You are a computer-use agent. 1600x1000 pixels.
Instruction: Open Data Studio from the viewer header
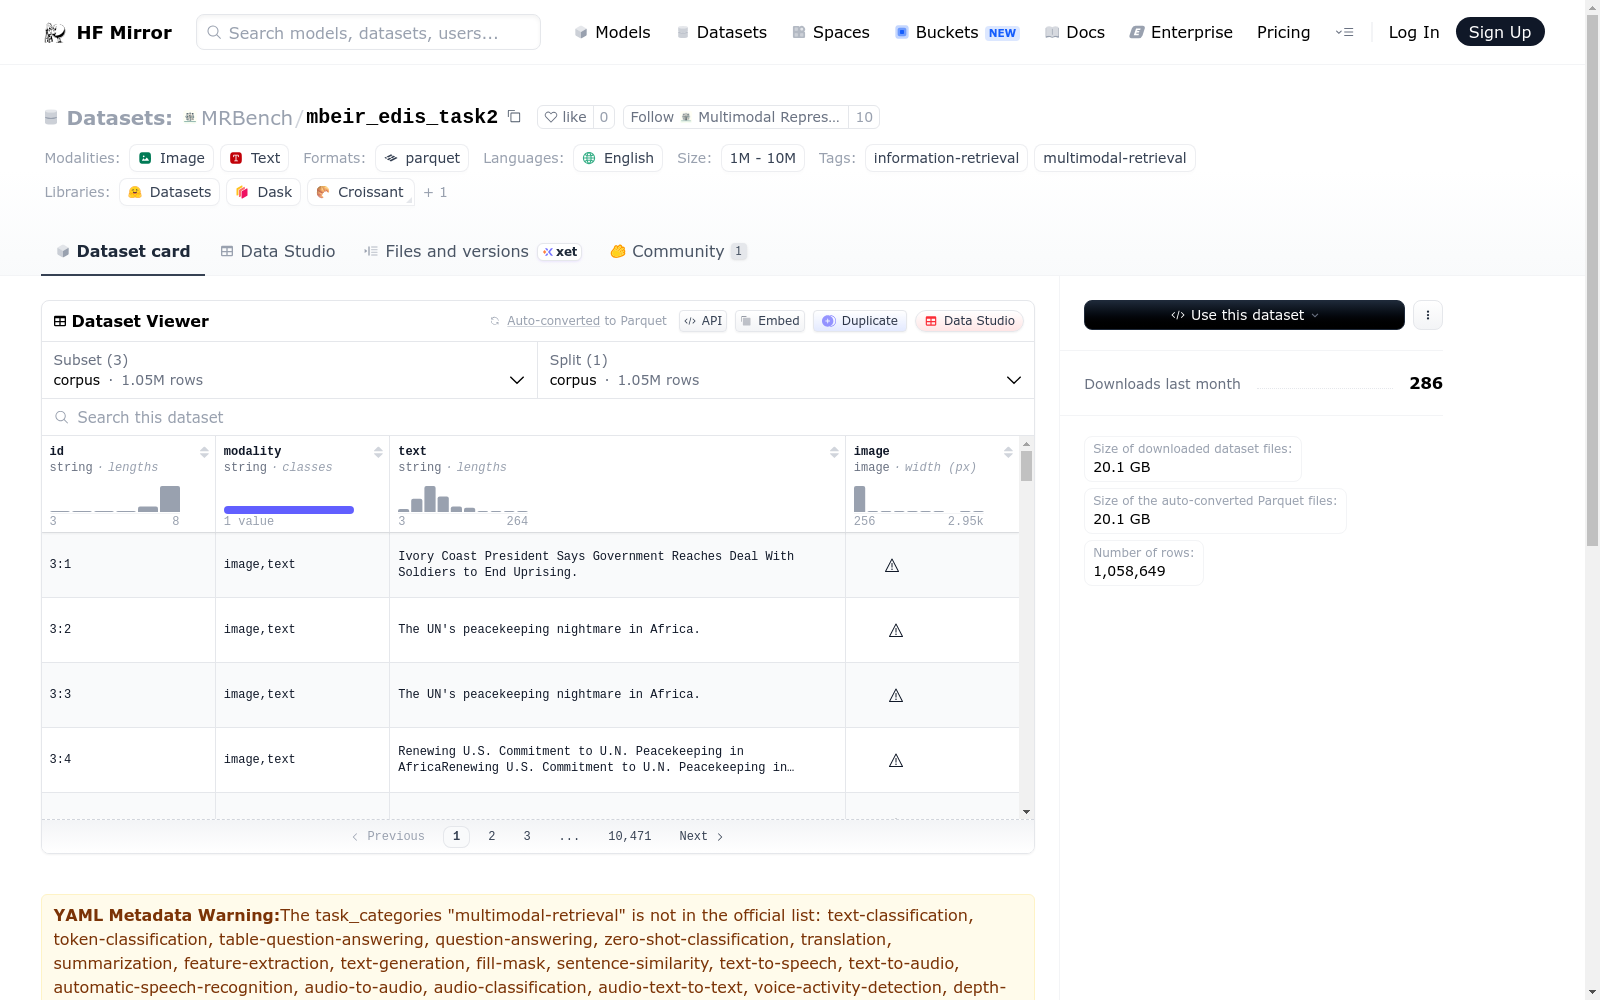(x=969, y=321)
